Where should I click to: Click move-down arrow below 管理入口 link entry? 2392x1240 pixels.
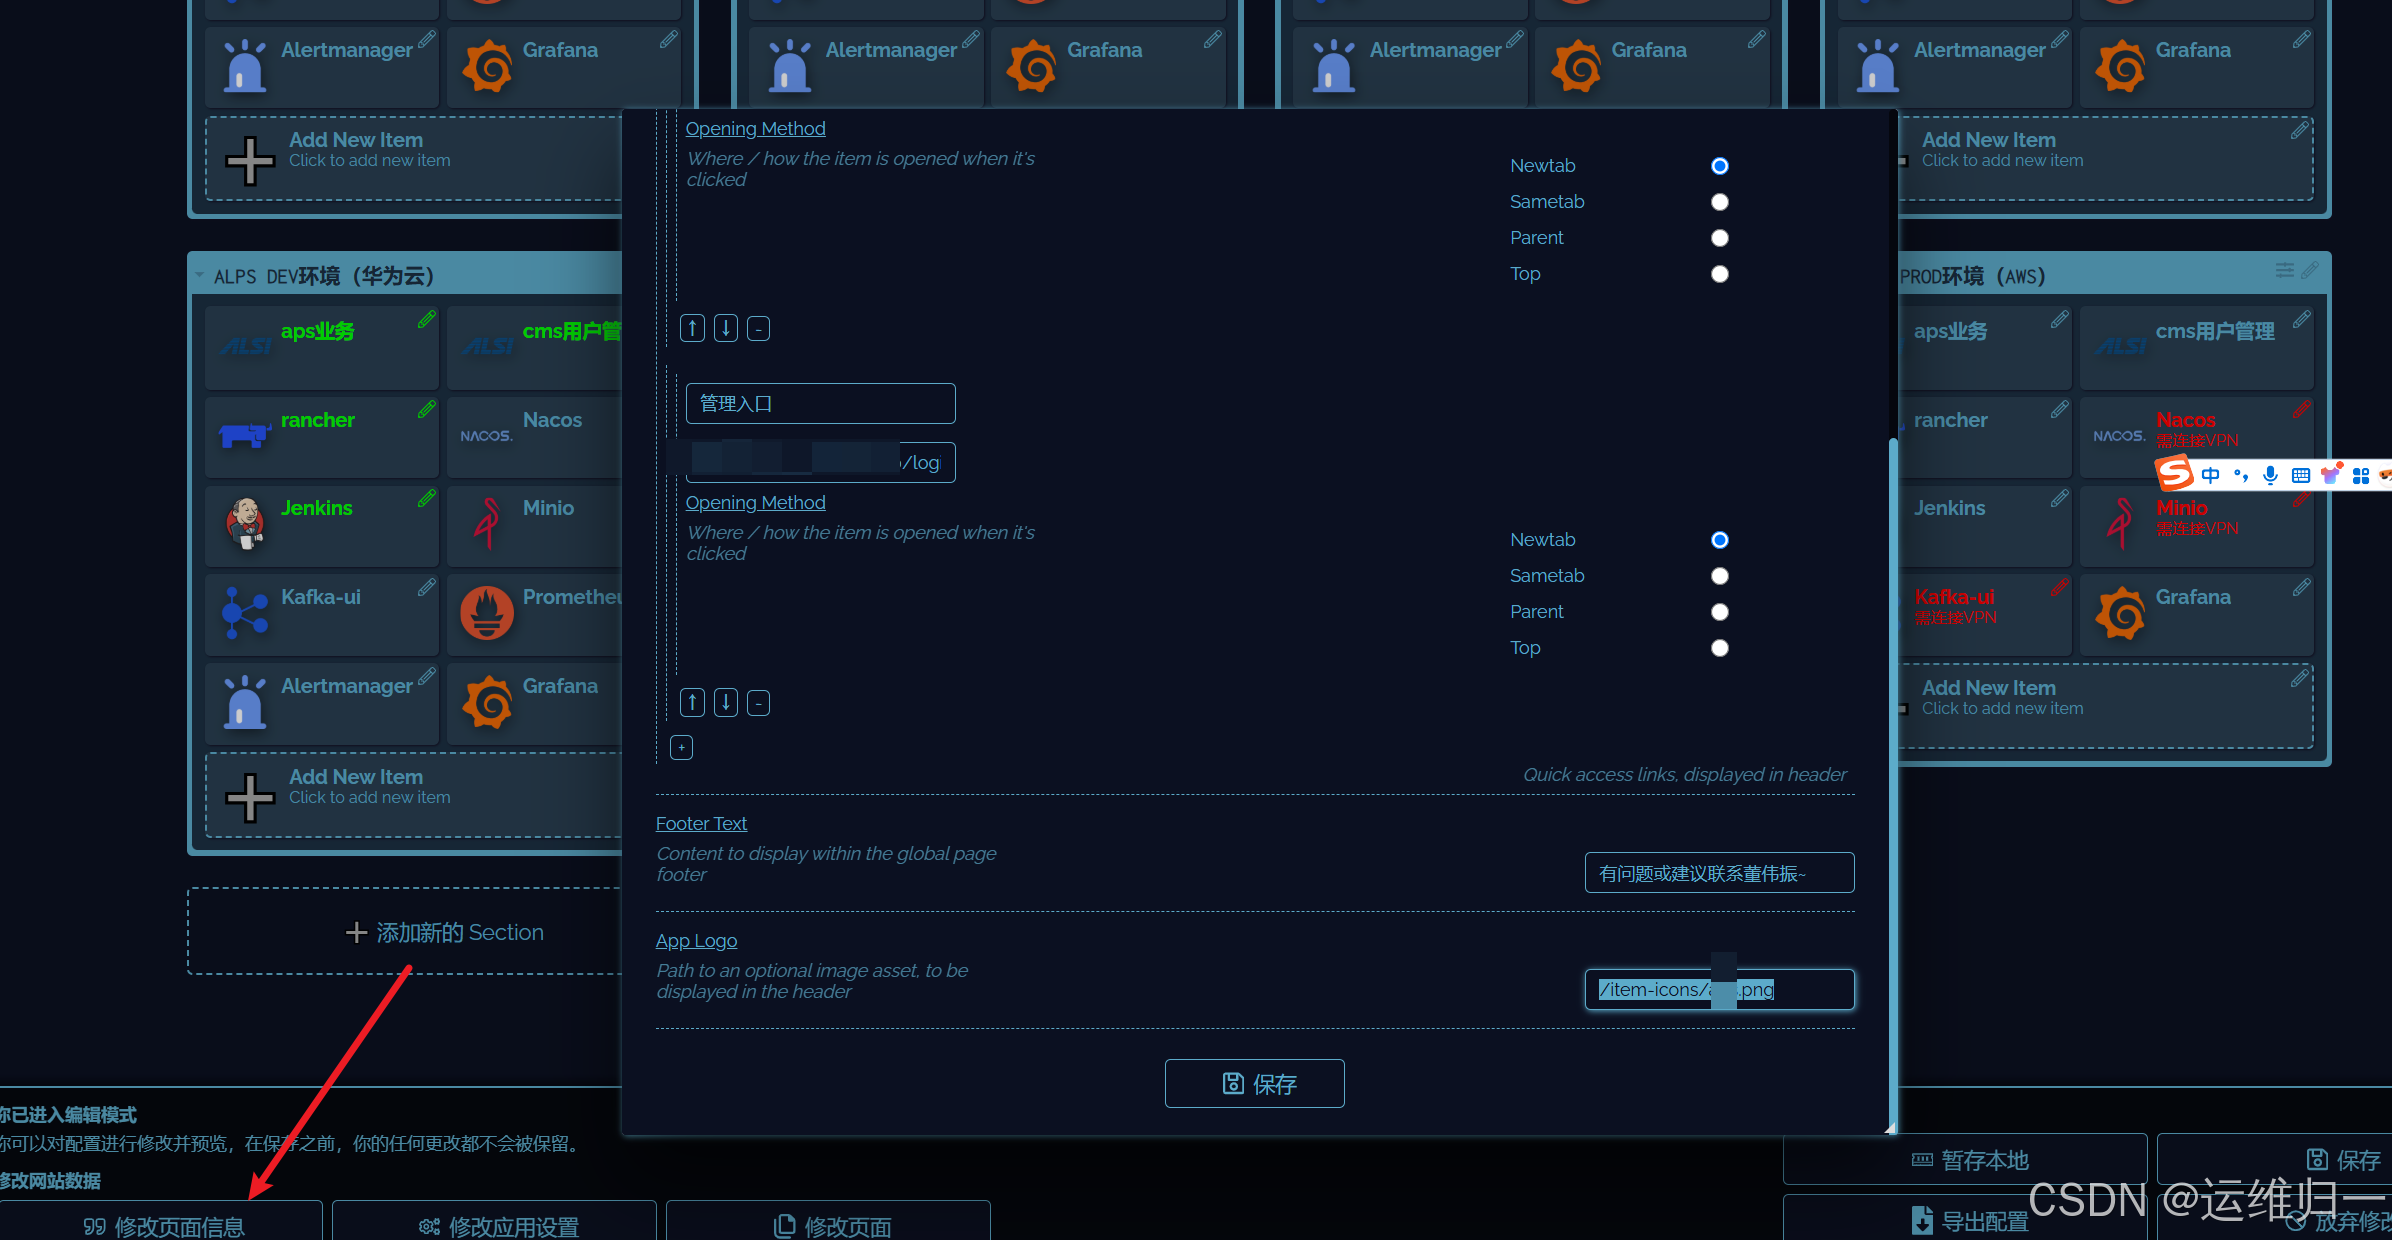point(726,703)
